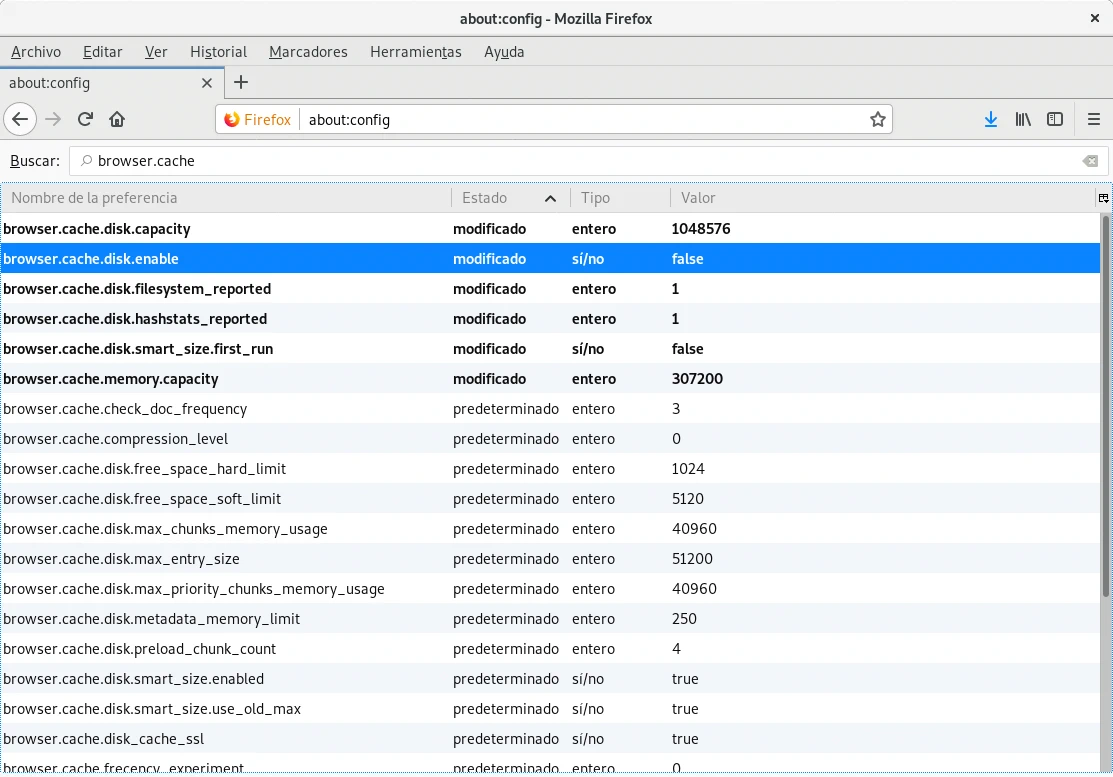The image size is (1113, 777).
Task: Show the sidebars icon
Action: pos(1055,119)
